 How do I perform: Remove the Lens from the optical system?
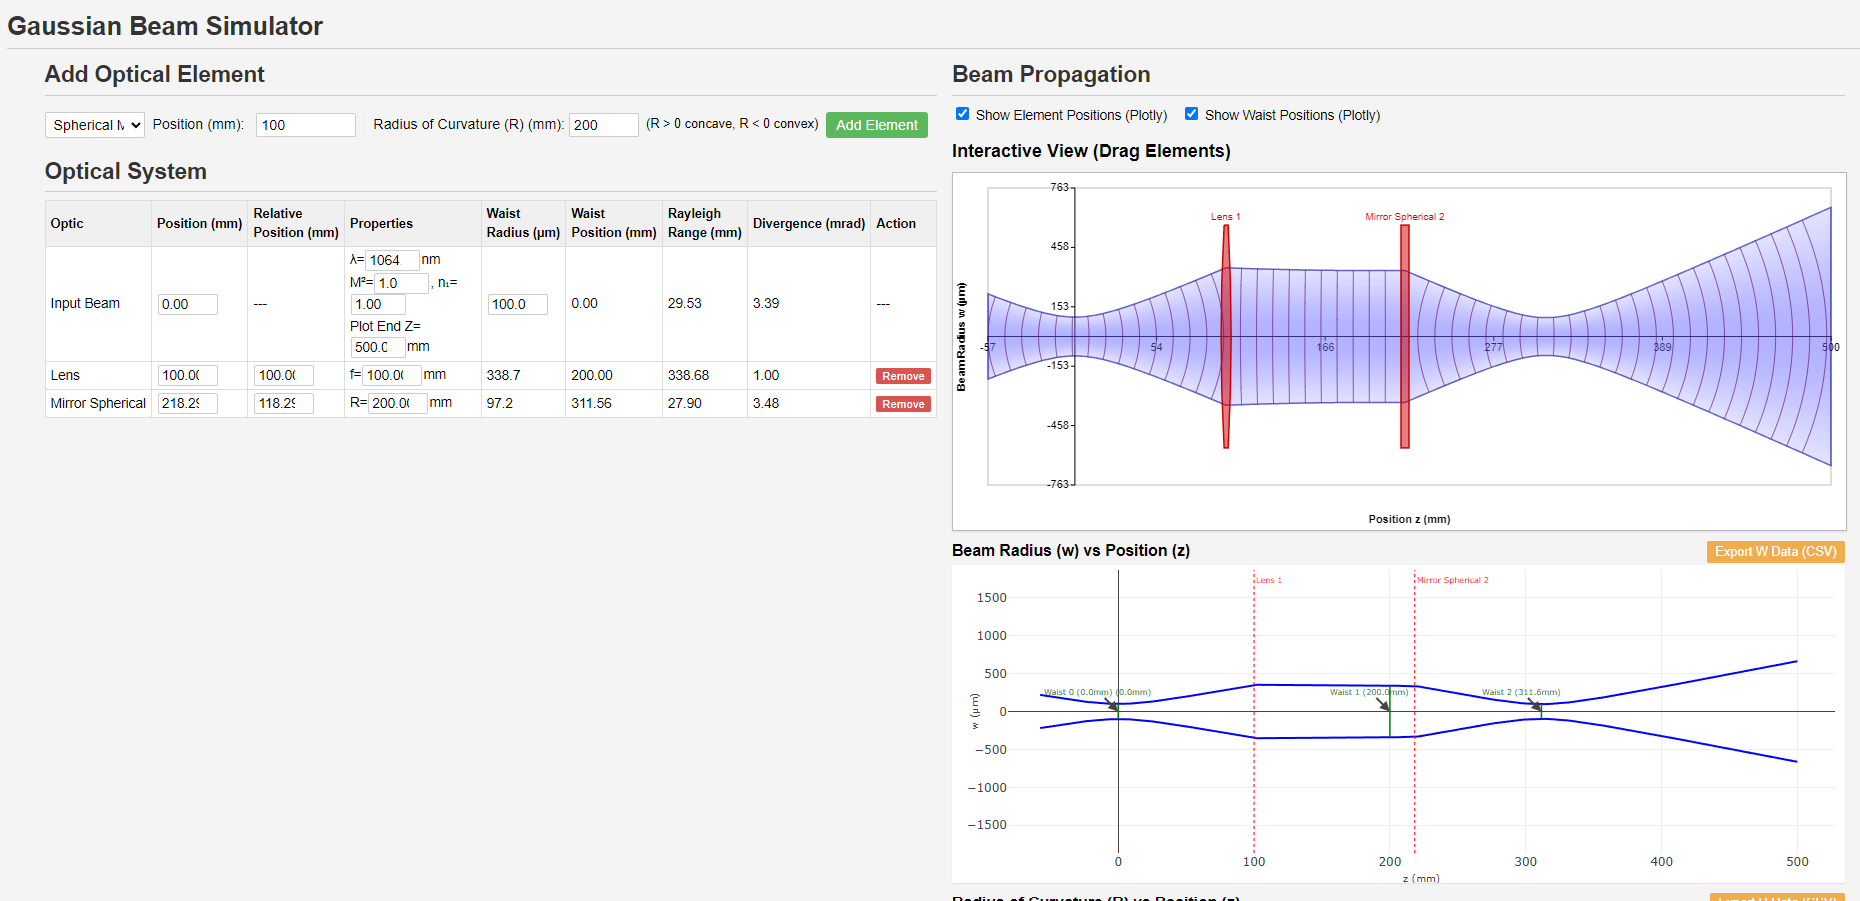pyautogui.click(x=902, y=375)
